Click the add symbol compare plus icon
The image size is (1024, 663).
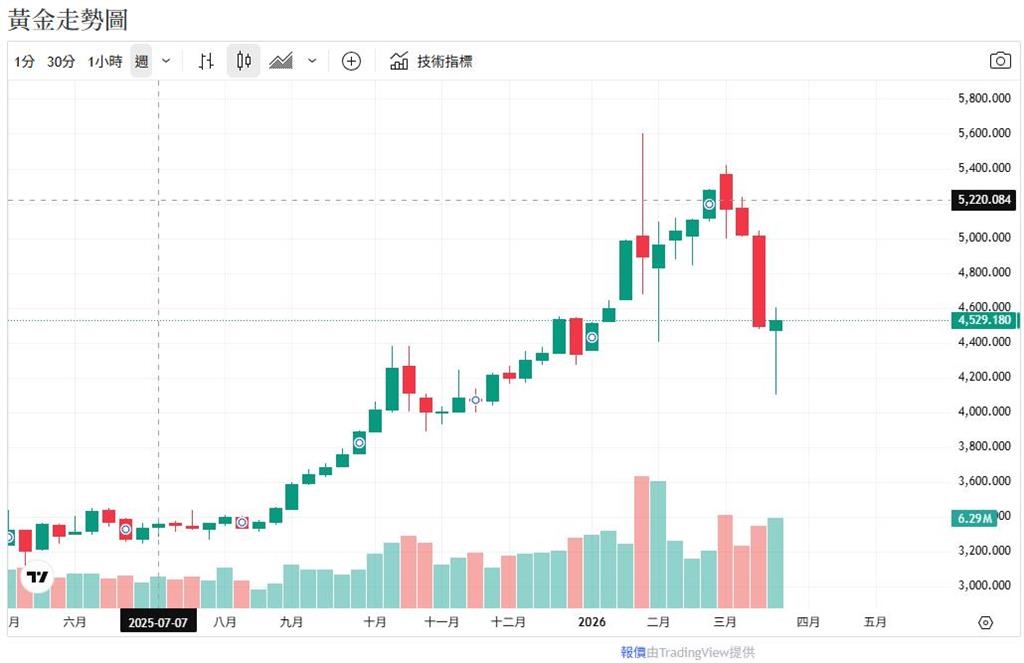pyautogui.click(x=351, y=61)
